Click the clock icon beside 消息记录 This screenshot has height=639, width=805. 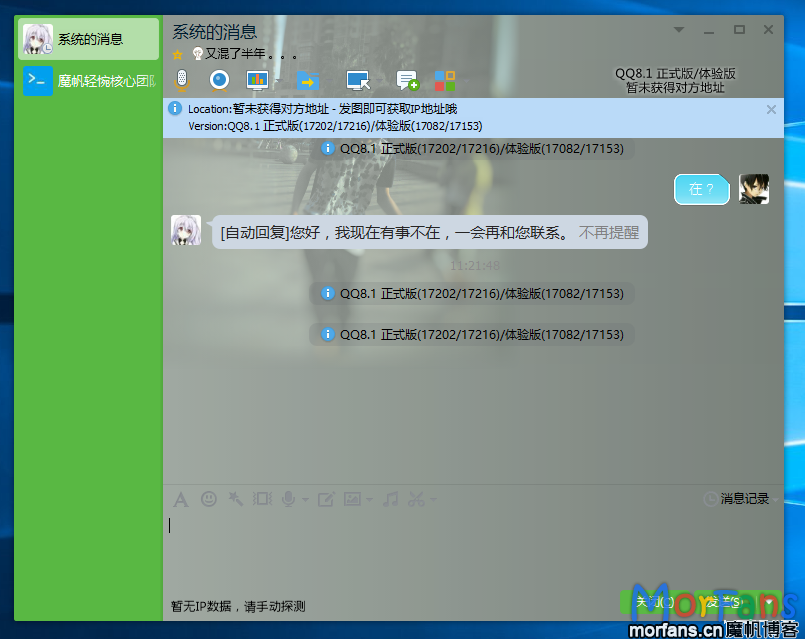711,499
